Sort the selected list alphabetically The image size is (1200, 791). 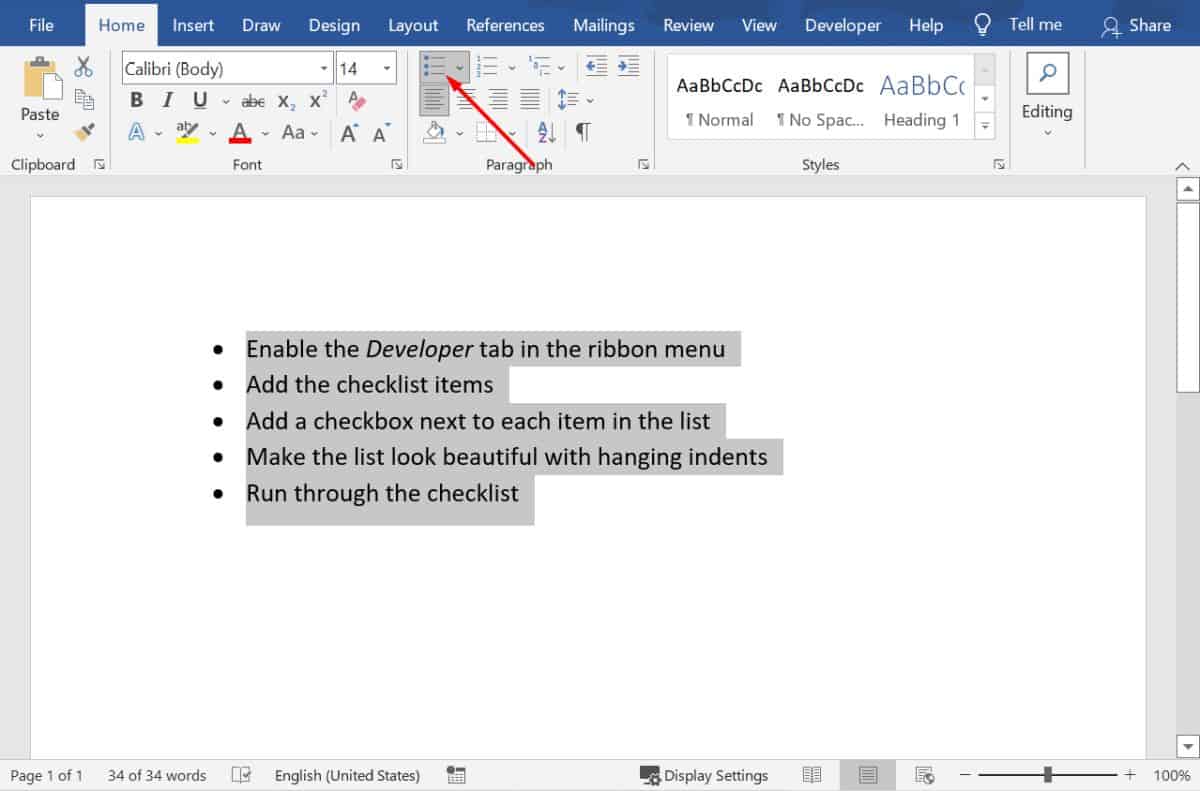pyautogui.click(x=545, y=132)
